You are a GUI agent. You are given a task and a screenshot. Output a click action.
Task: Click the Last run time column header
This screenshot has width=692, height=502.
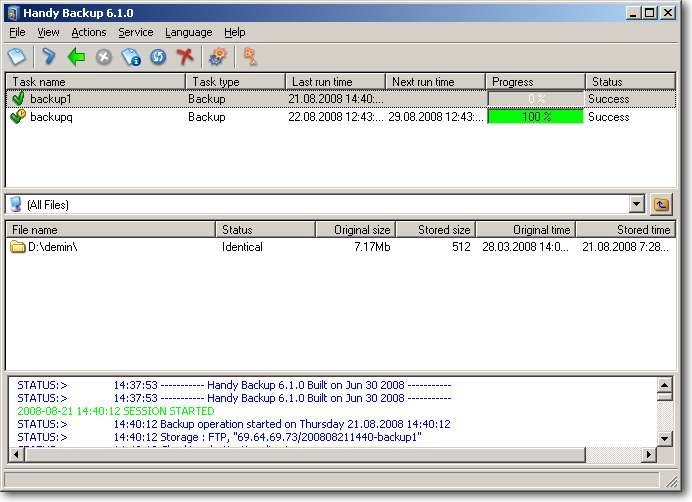(335, 82)
